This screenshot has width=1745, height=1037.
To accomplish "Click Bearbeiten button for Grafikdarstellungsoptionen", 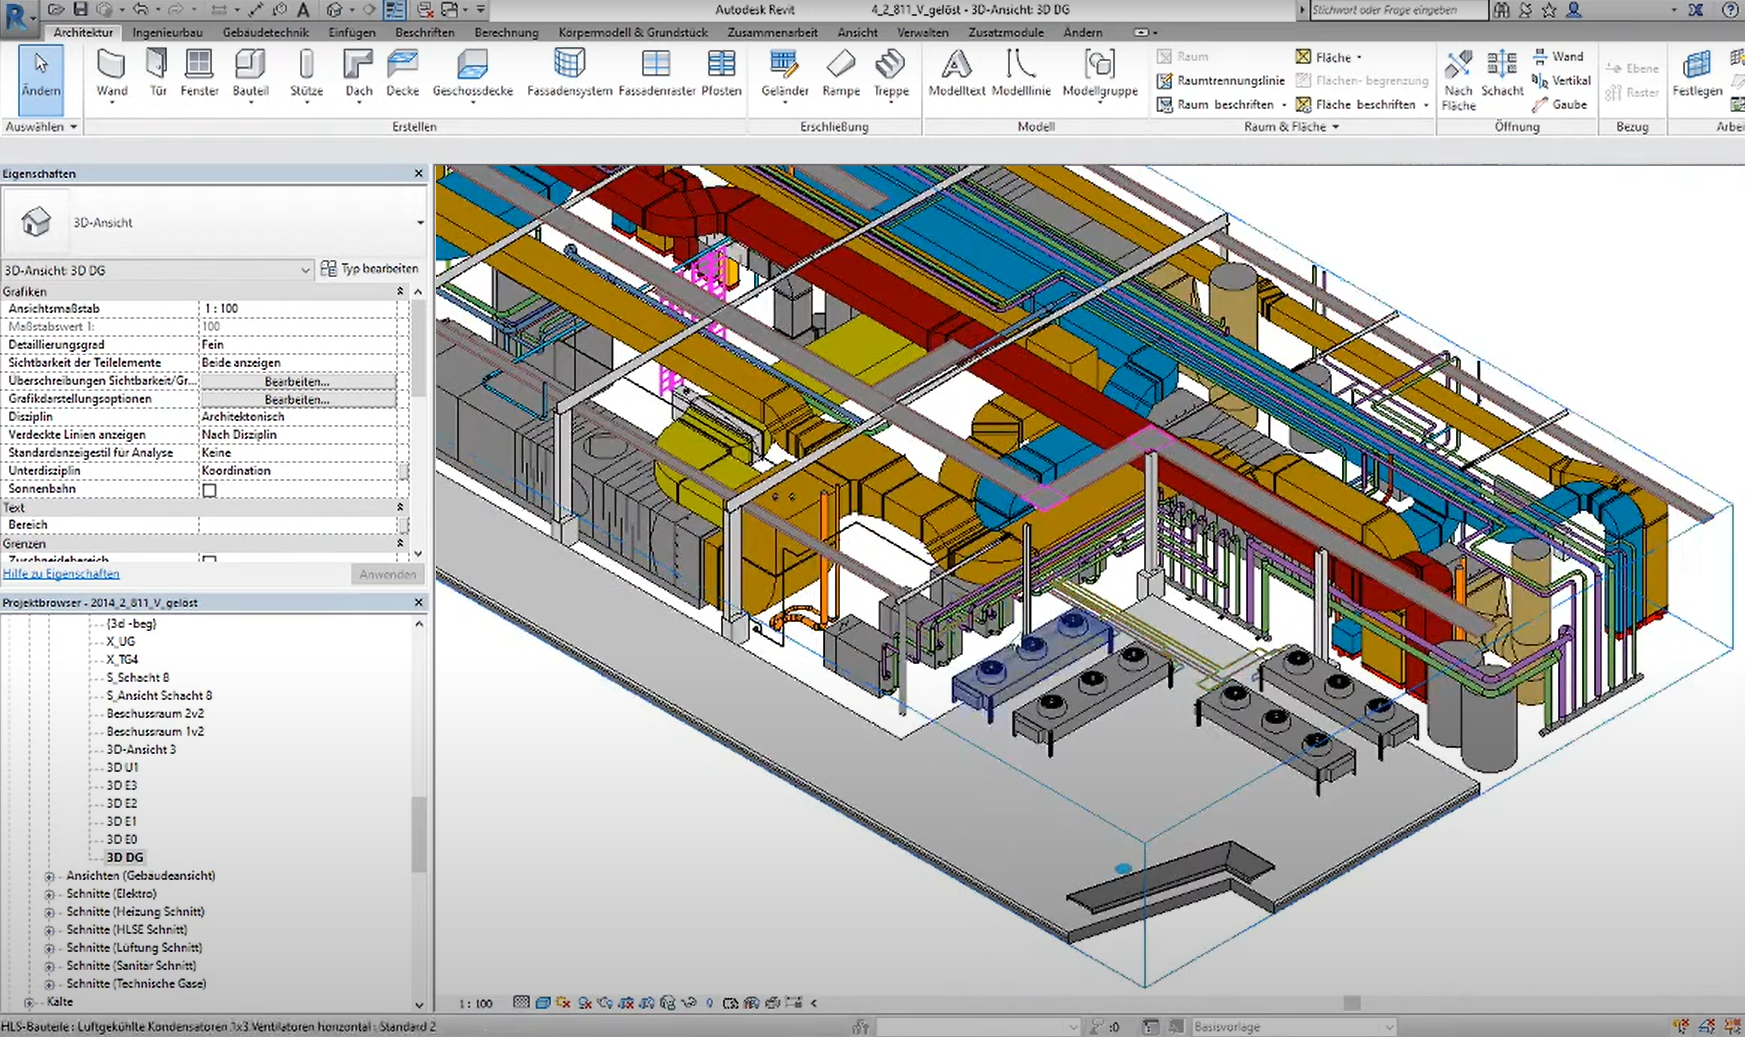I will 297,400.
